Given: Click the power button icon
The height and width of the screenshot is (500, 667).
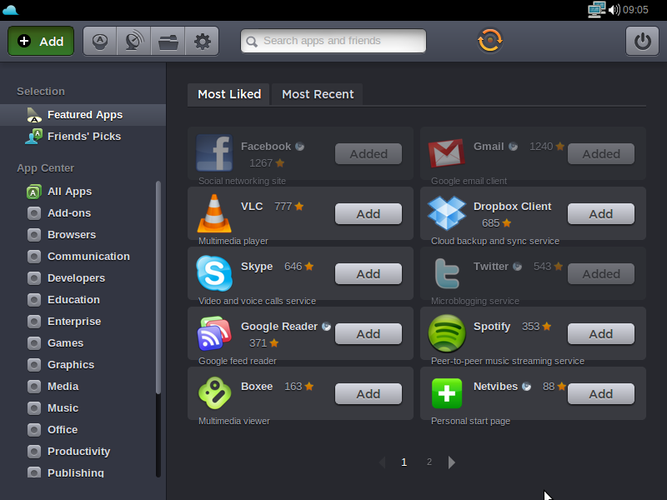Looking at the screenshot, I should [642, 41].
